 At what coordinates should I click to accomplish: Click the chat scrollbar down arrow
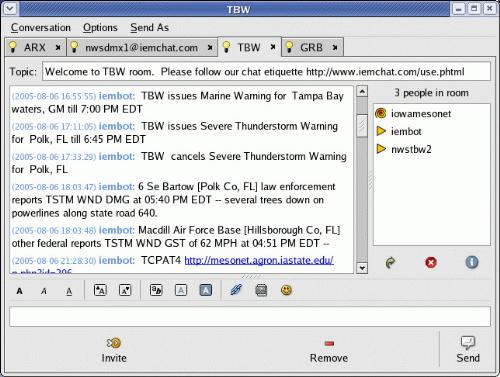coord(362,268)
